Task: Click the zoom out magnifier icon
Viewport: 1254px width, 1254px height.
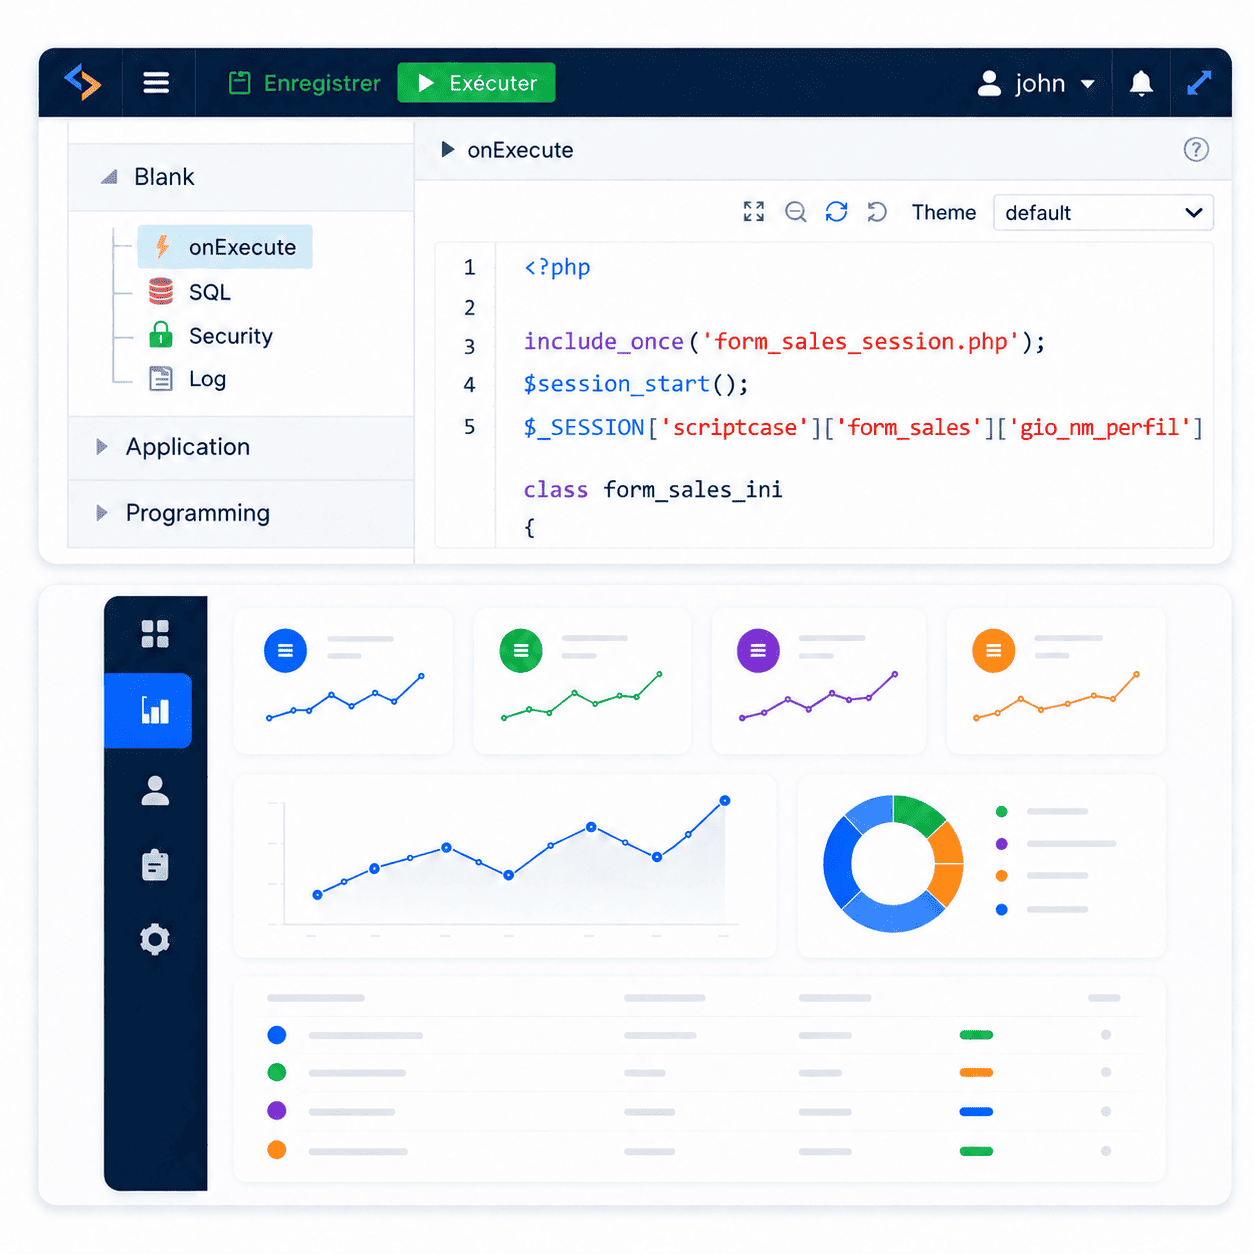Action: click(796, 212)
